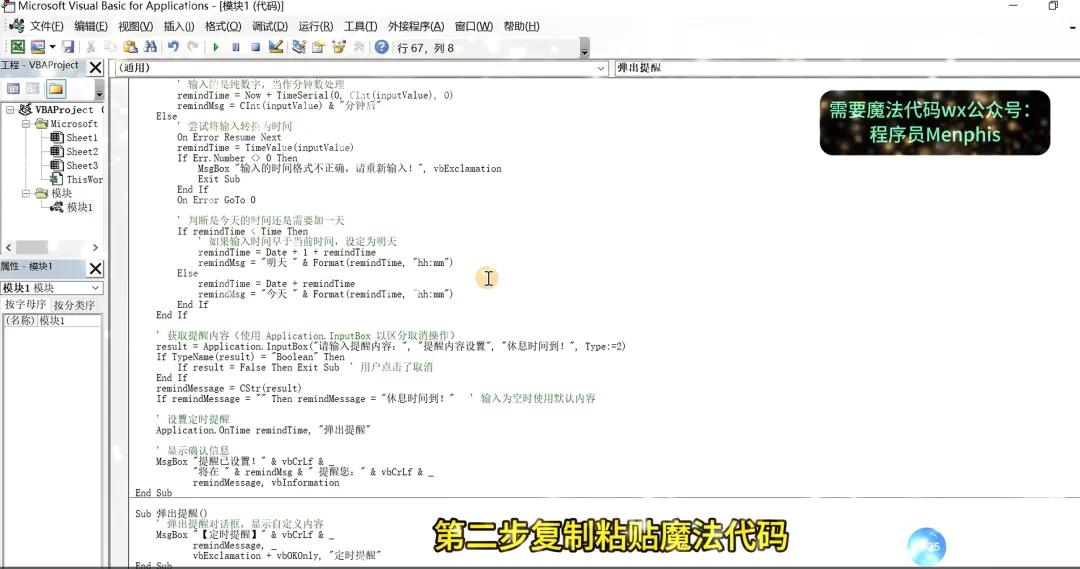Open Project Explorer toolbar icon
The width and height of the screenshot is (1080, 569).
coord(298,47)
